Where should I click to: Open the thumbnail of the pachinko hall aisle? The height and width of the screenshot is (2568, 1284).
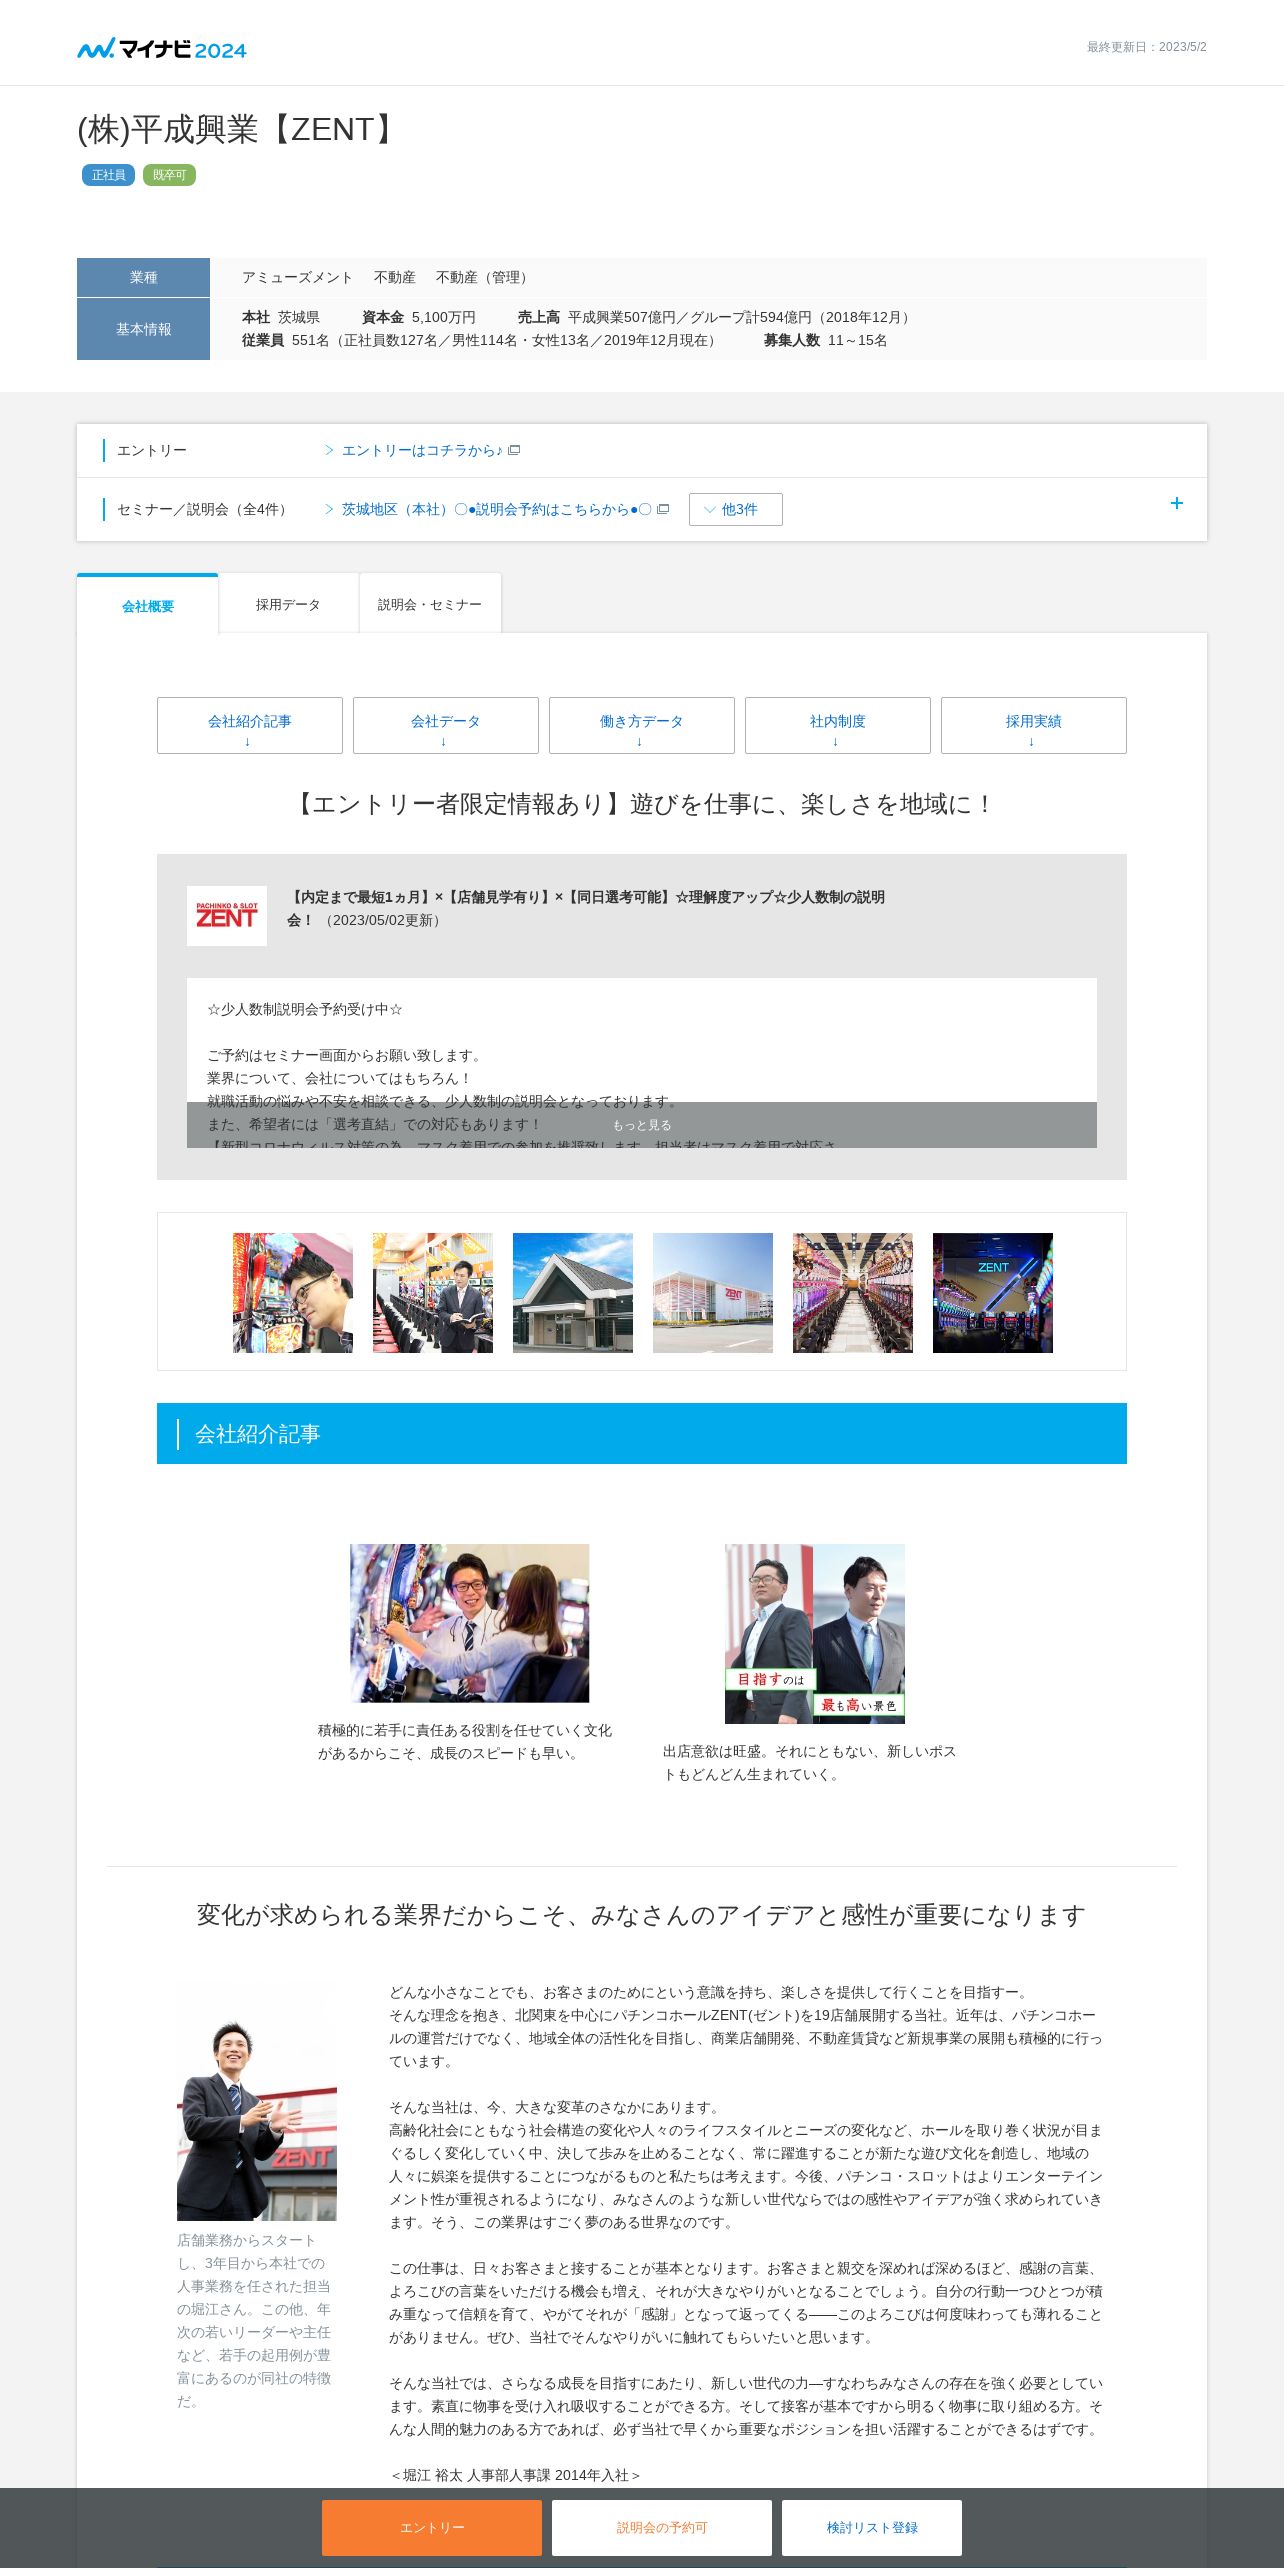point(853,1293)
